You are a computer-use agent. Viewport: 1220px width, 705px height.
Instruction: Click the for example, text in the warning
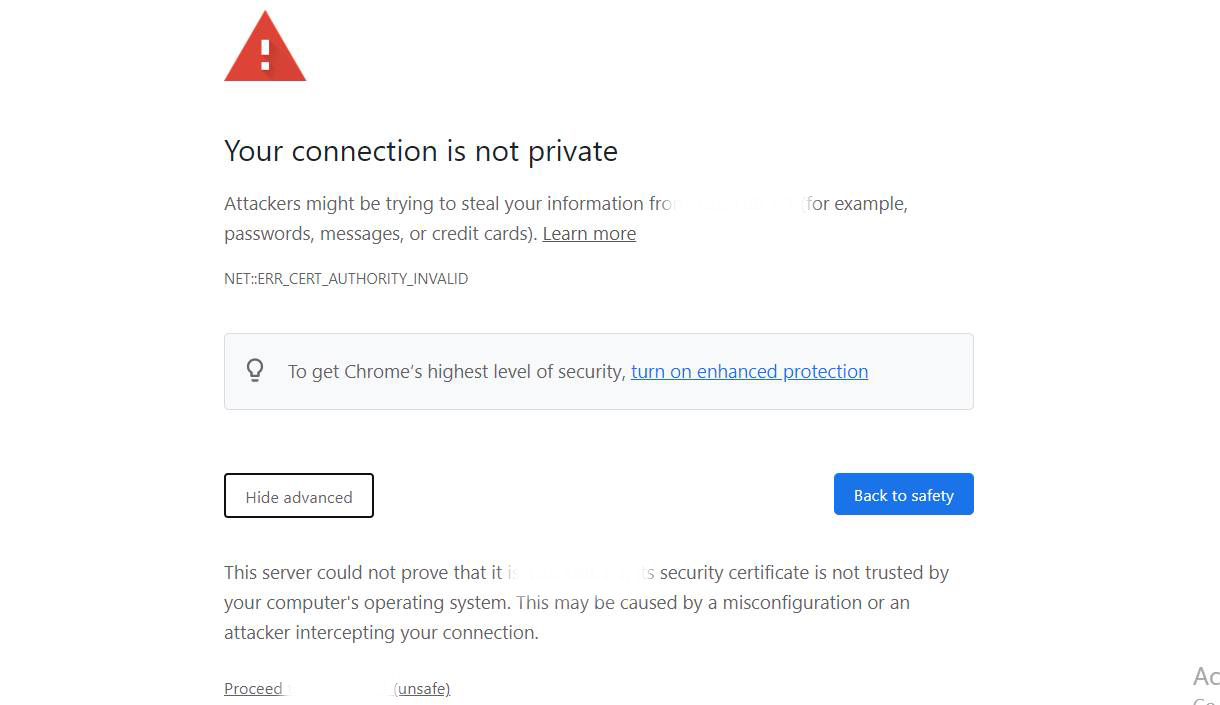coord(857,204)
